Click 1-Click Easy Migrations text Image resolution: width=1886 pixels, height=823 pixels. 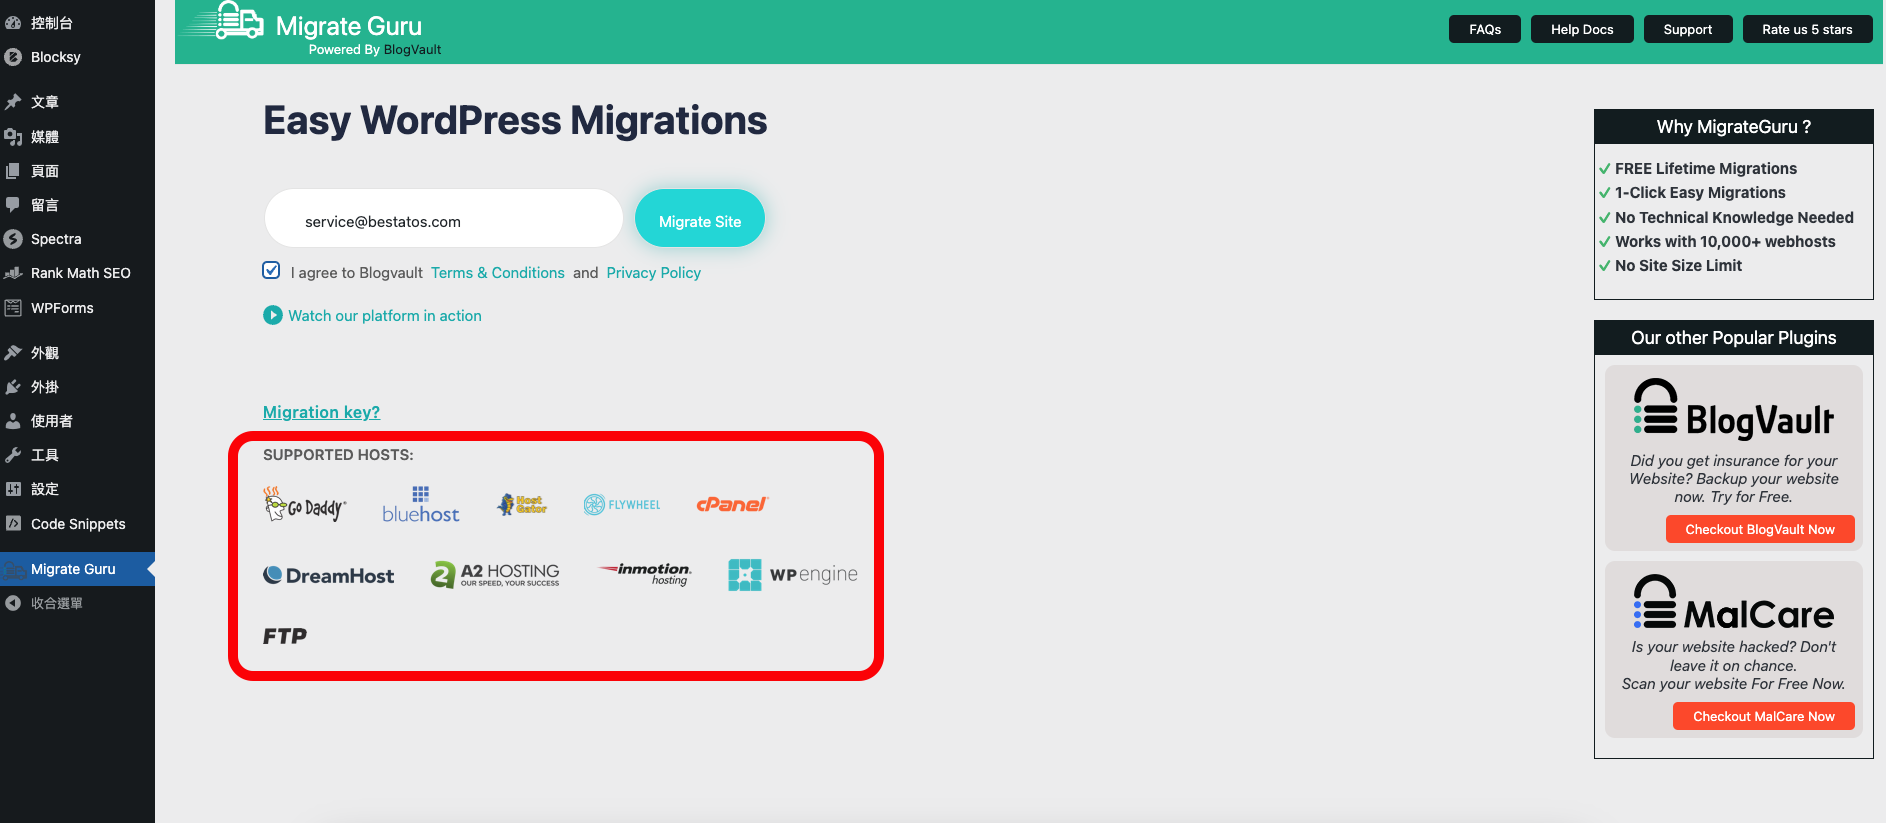[x=1700, y=193]
